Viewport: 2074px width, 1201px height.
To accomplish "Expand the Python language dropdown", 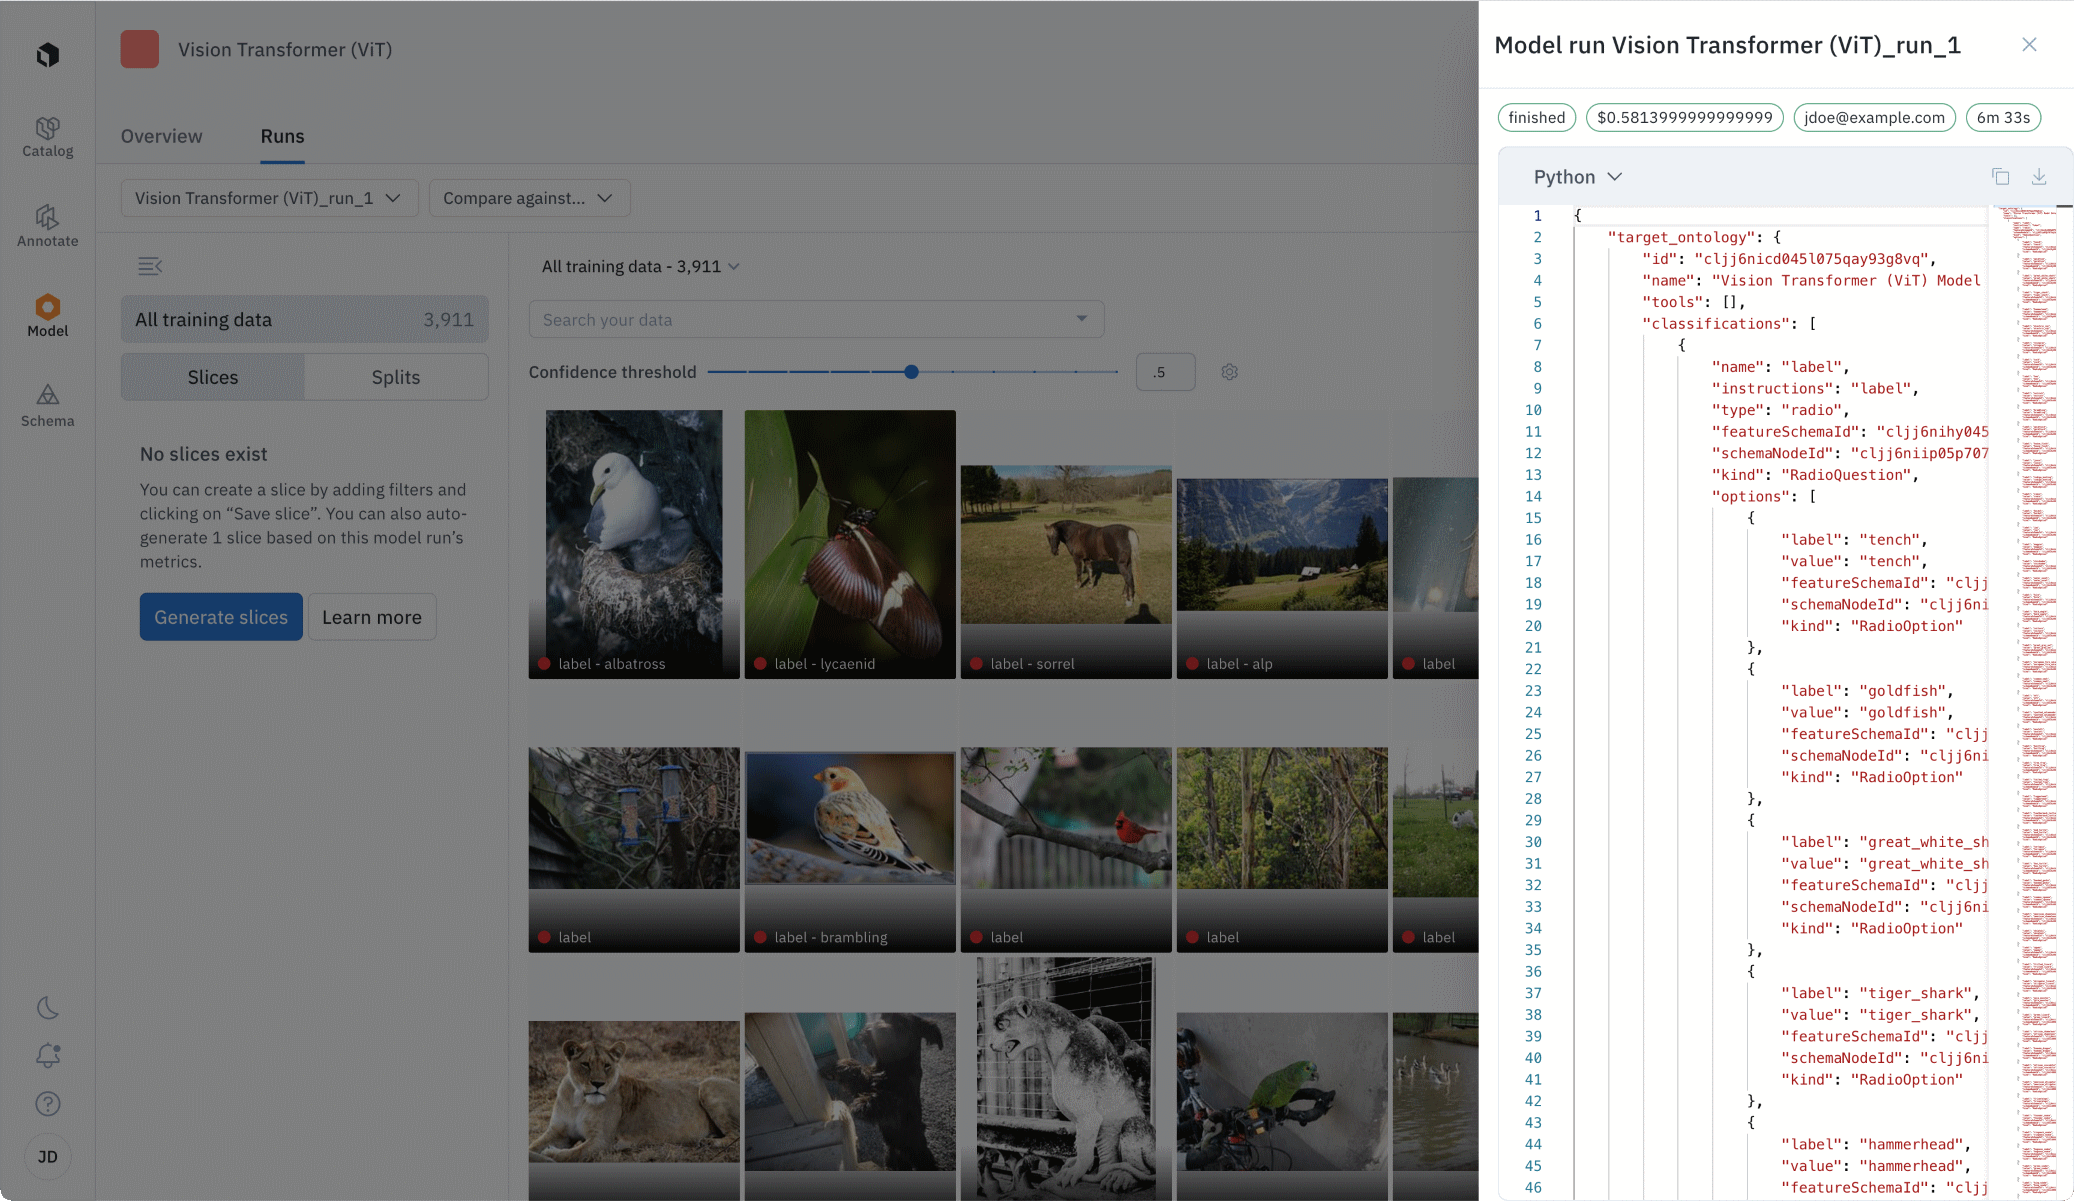I will click(x=1577, y=177).
